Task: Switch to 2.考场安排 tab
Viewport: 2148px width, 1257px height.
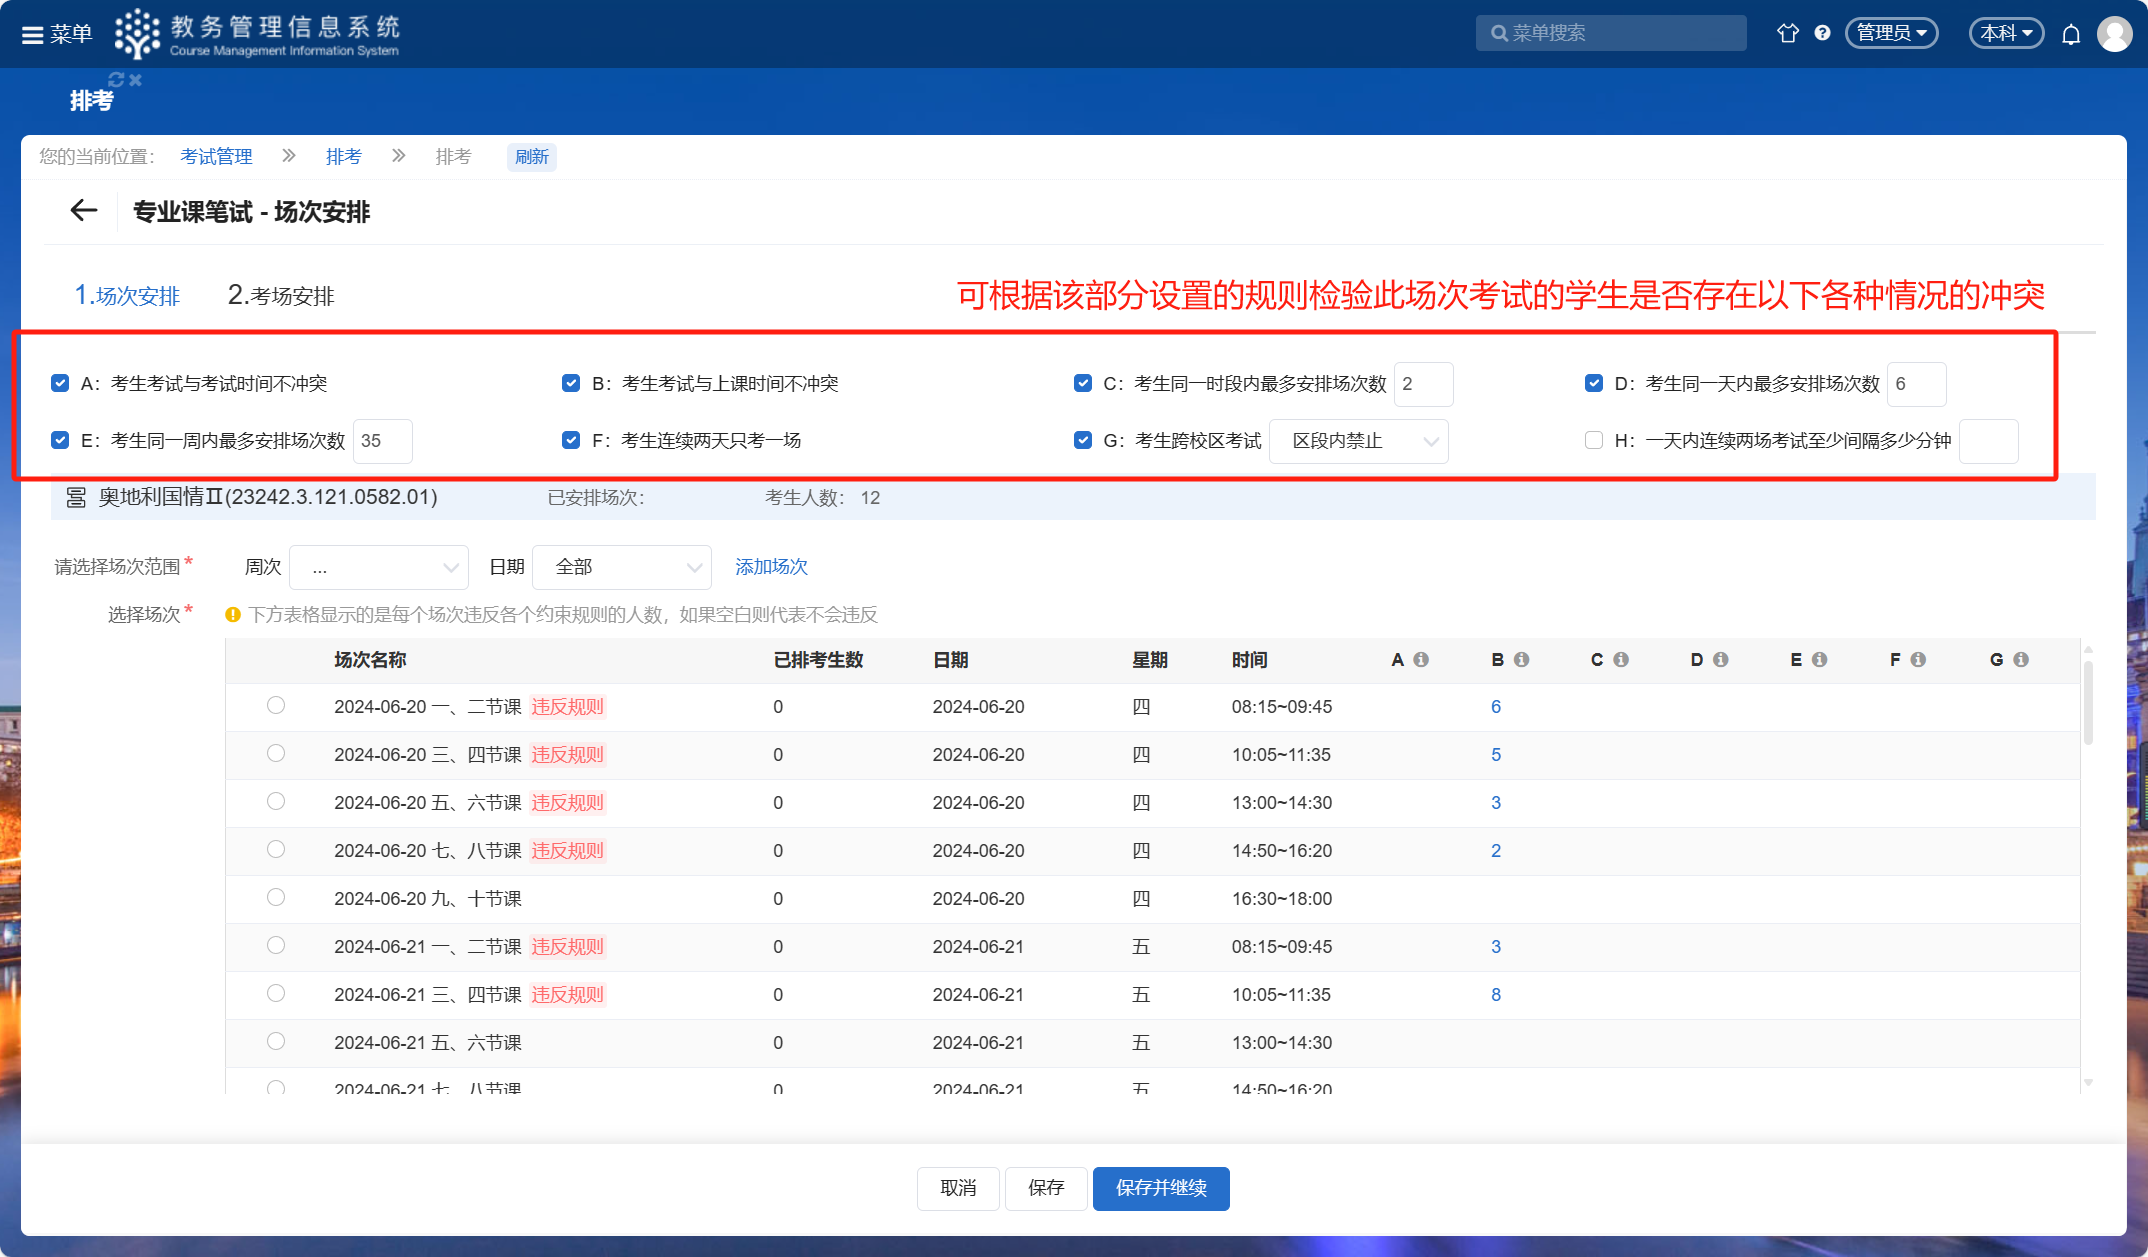Action: pos(281,296)
